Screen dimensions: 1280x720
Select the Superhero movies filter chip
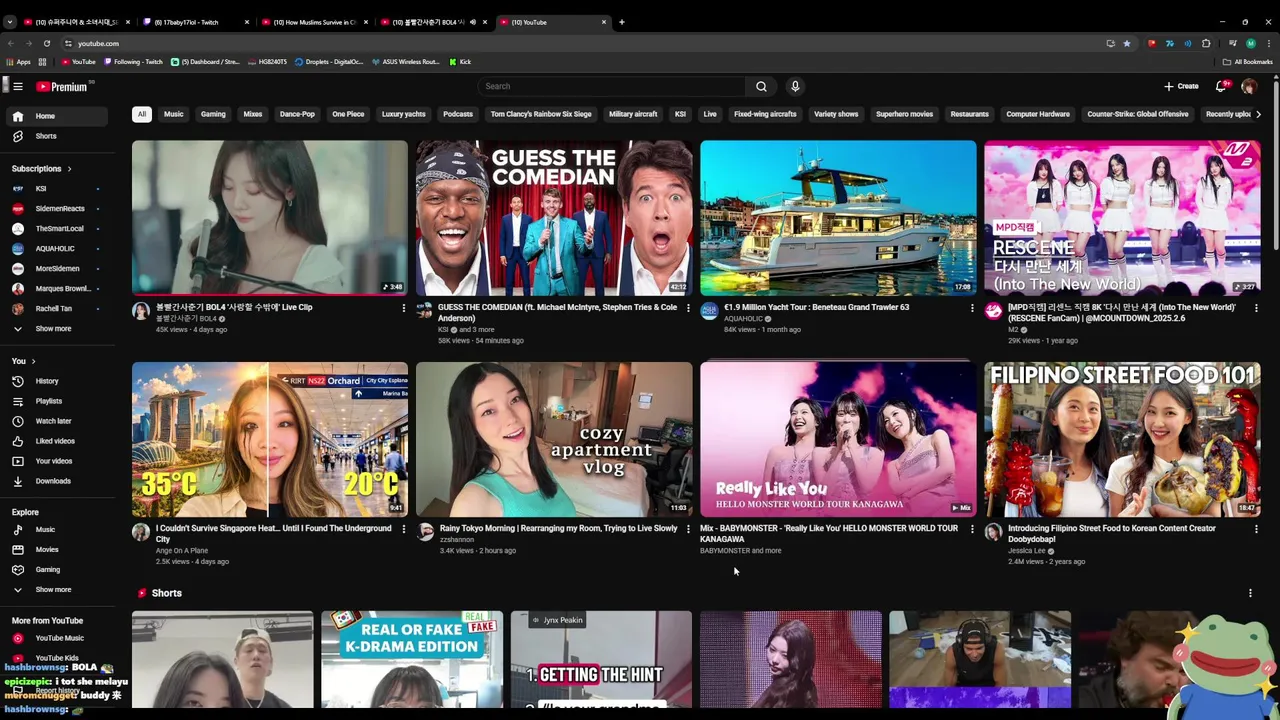pyautogui.click(x=904, y=114)
